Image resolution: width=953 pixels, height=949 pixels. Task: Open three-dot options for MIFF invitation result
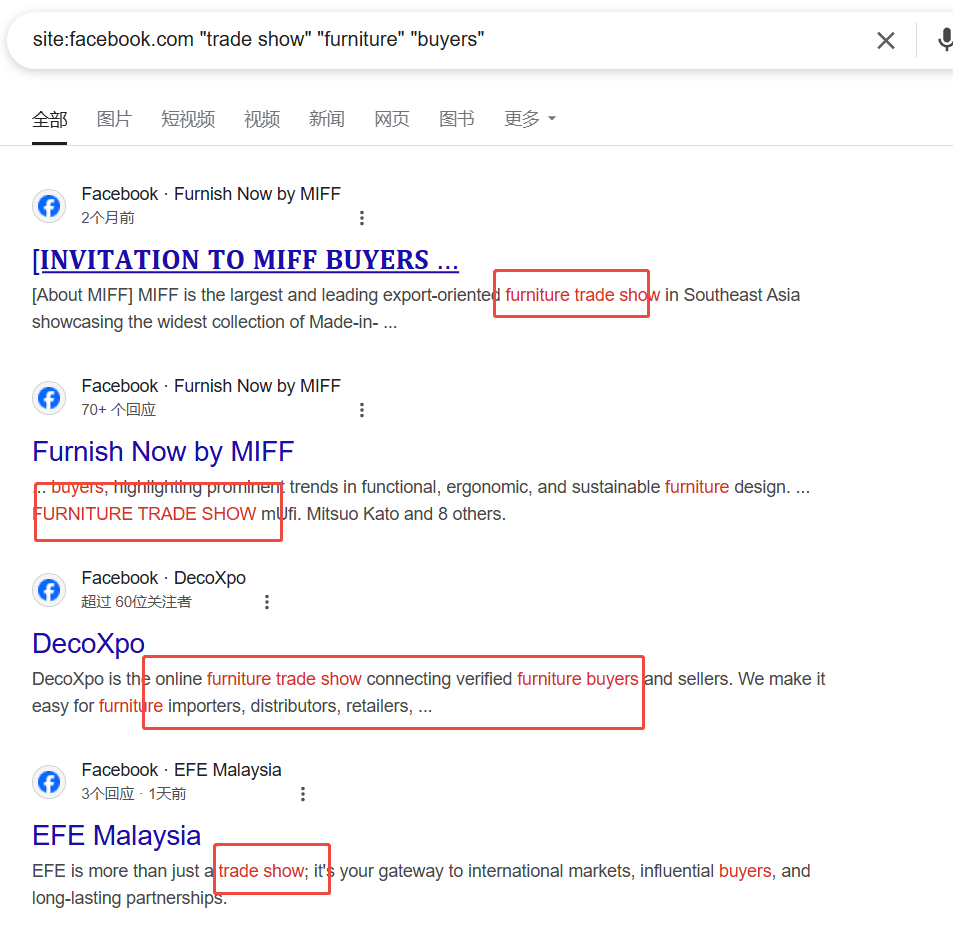click(x=362, y=218)
